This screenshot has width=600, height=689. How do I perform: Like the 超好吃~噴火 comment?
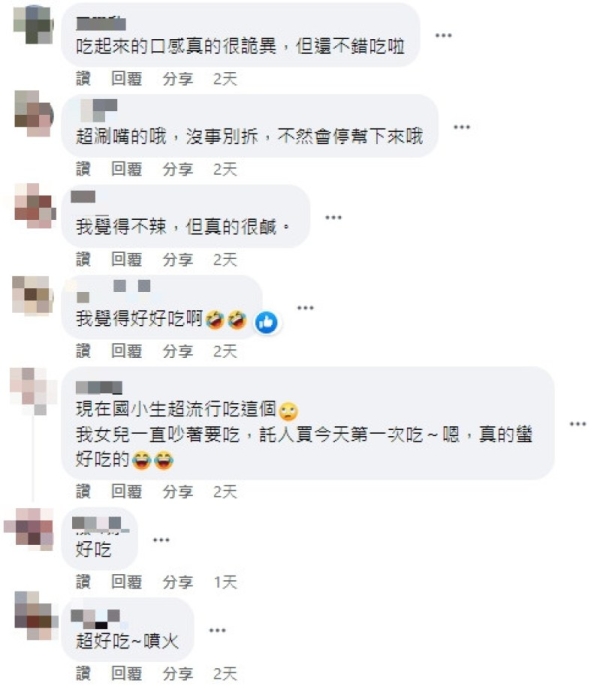pos(83,673)
